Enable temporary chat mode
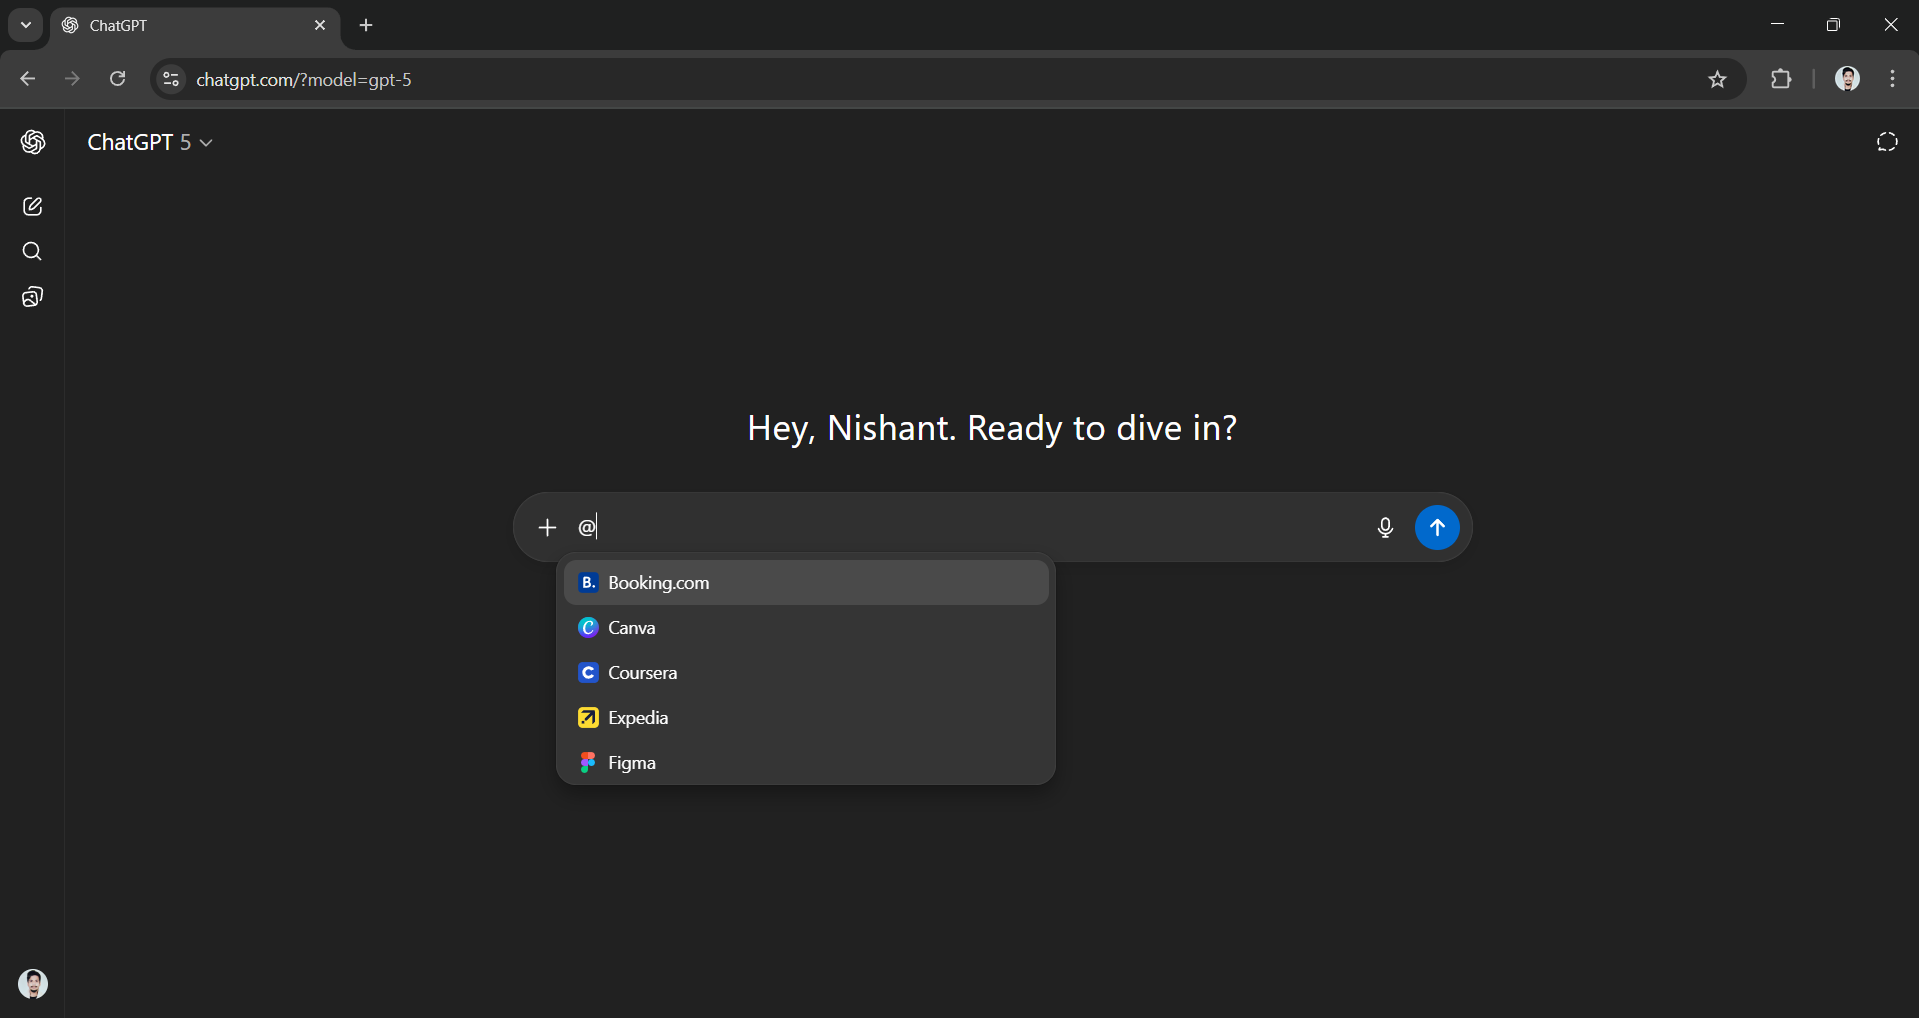 pos(1886,142)
